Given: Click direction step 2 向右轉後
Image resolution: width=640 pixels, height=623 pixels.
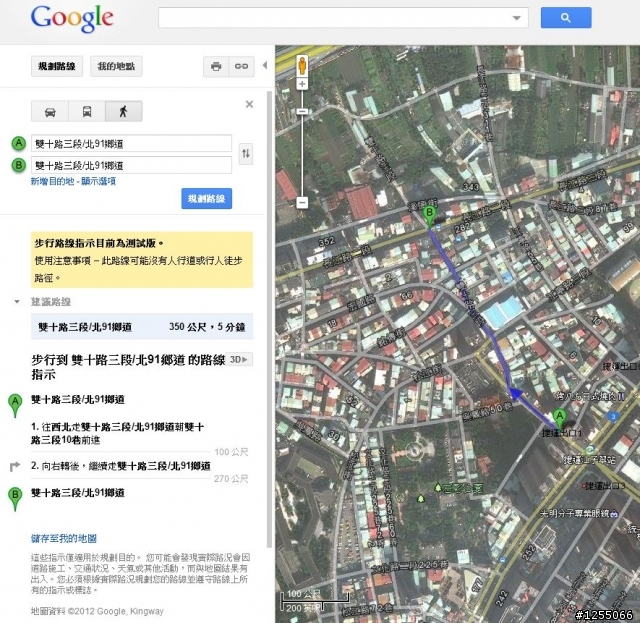Looking at the screenshot, I should pos(121,466).
